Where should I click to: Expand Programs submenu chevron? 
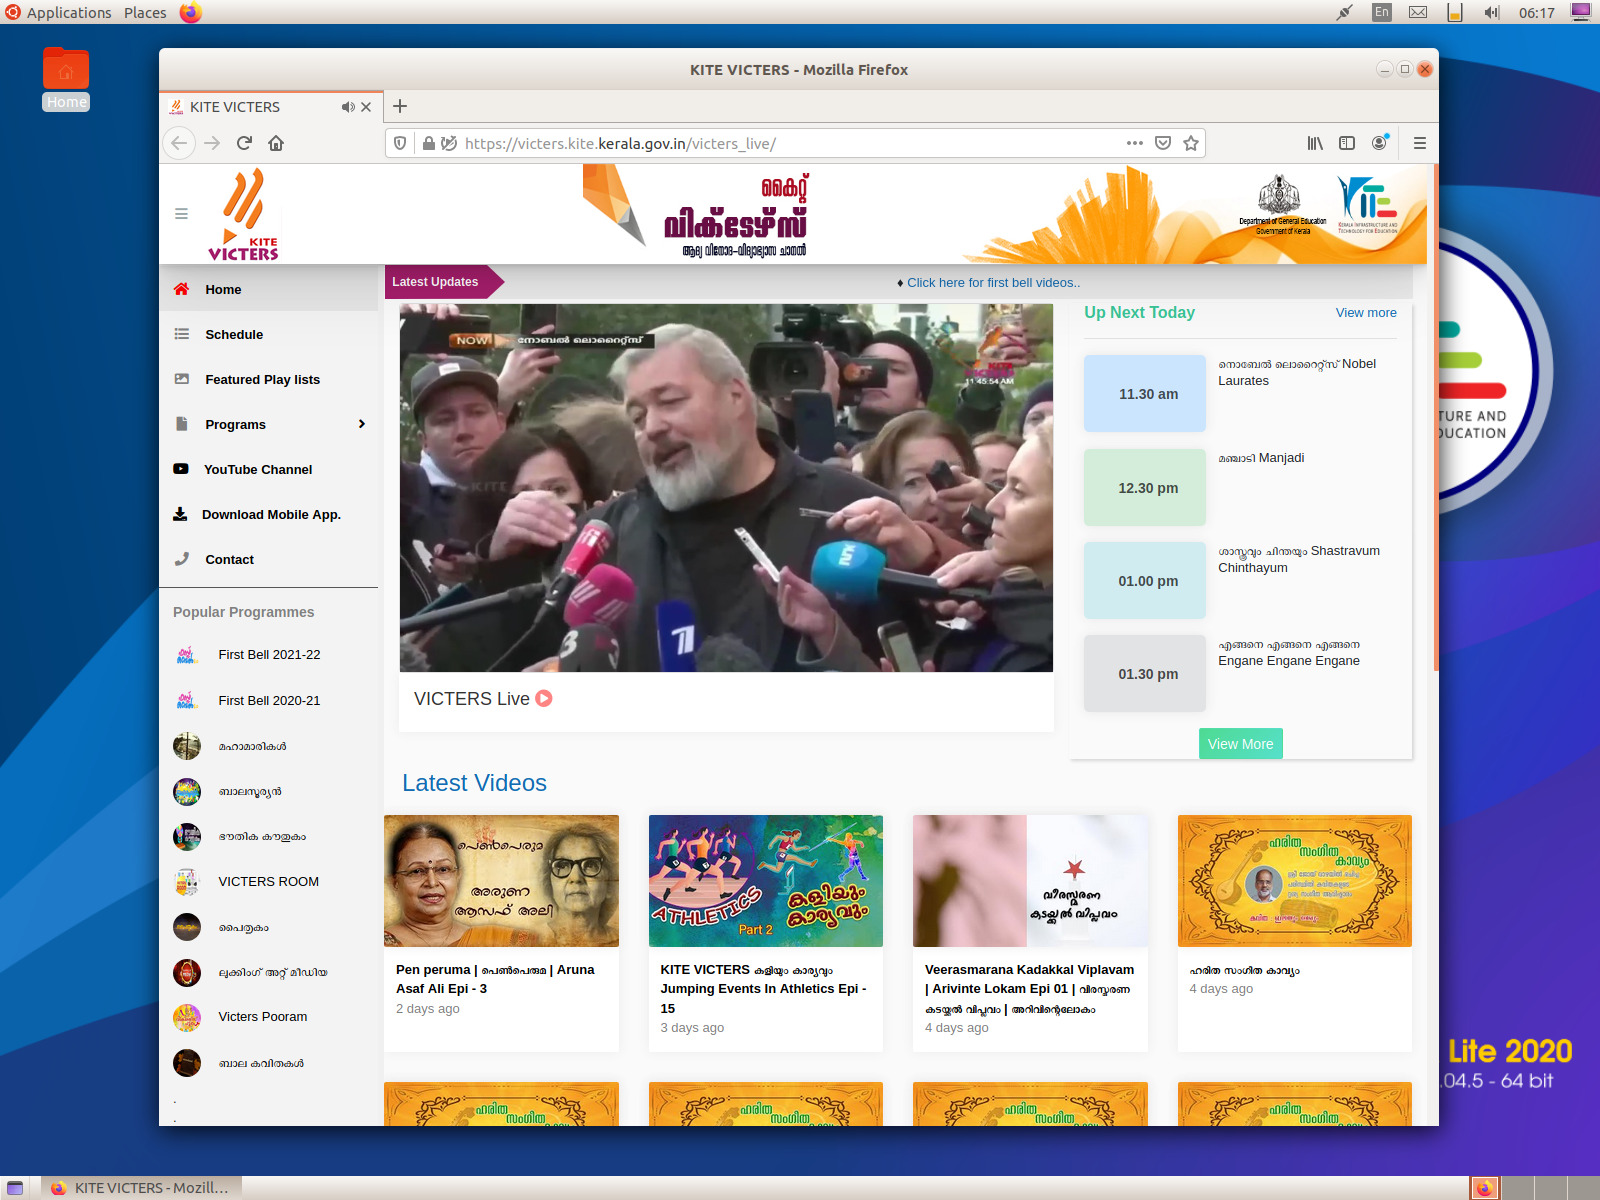pos(362,424)
